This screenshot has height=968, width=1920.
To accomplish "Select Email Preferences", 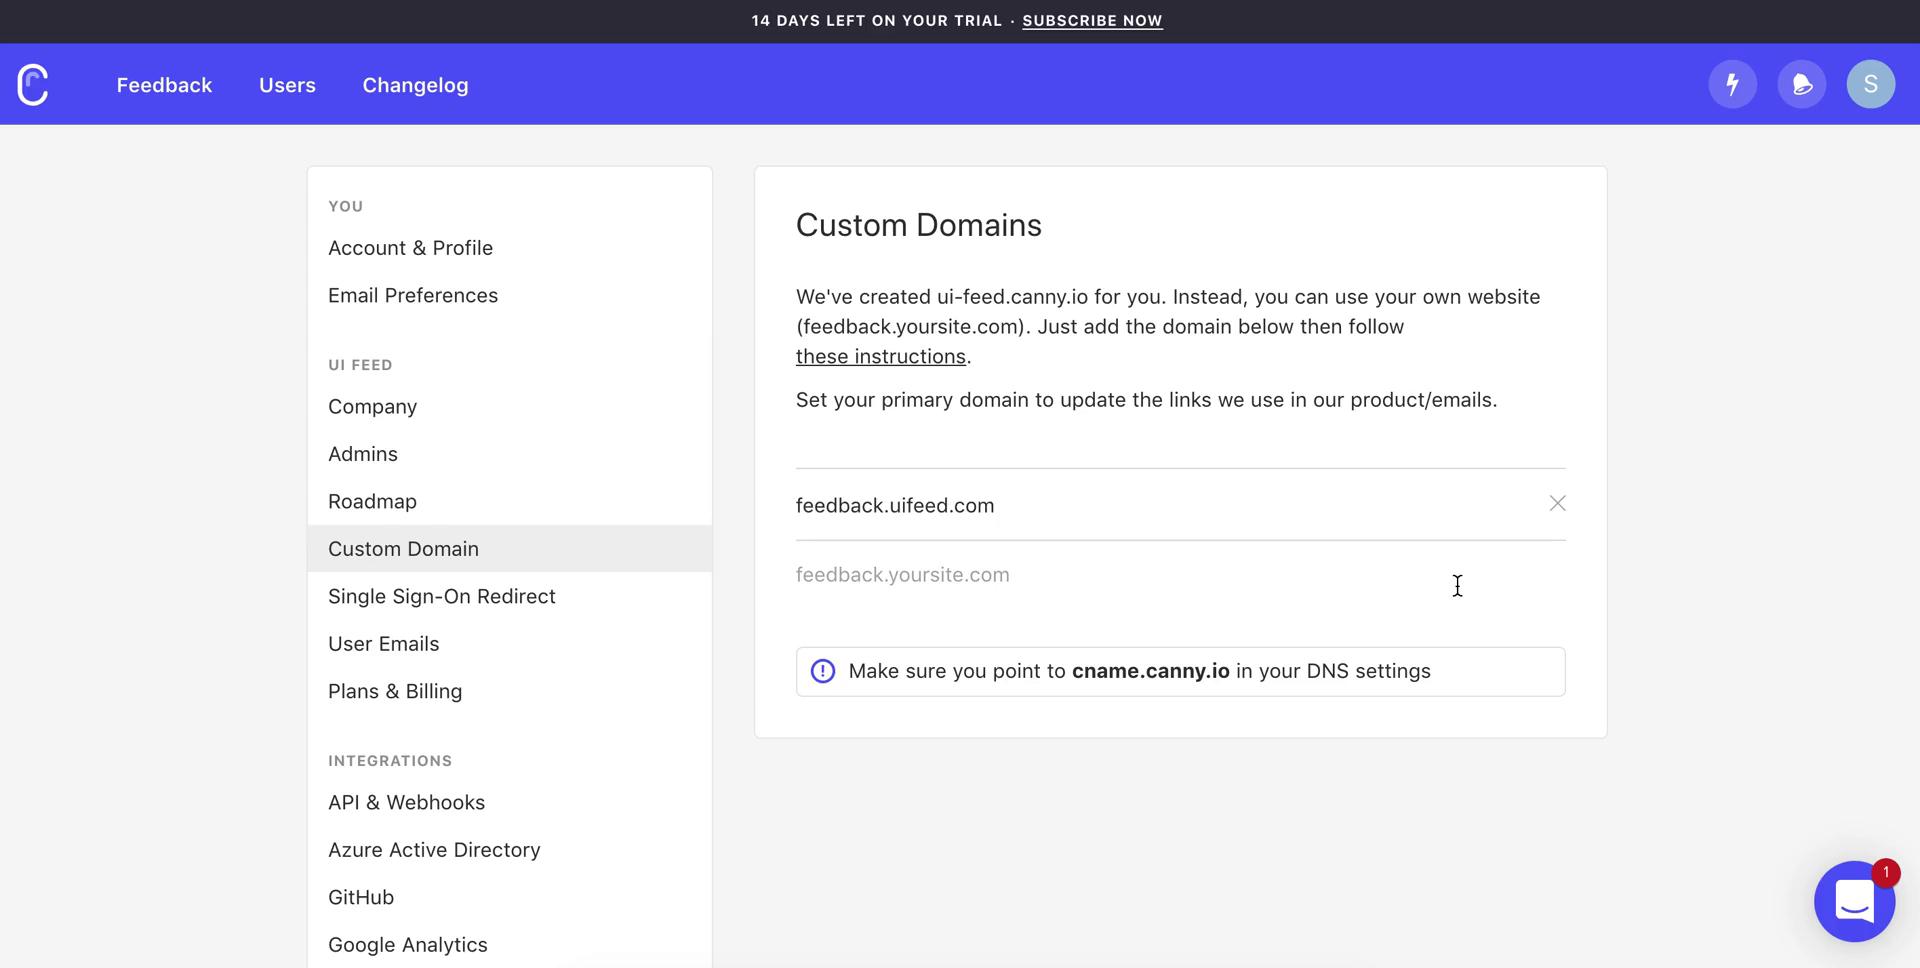I will tap(413, 295).
